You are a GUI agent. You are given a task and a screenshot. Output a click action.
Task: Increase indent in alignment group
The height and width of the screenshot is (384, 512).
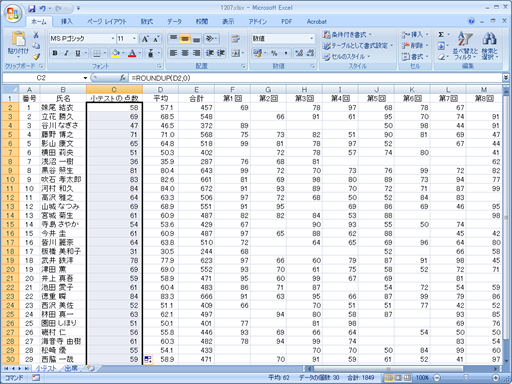pos(221,53)
